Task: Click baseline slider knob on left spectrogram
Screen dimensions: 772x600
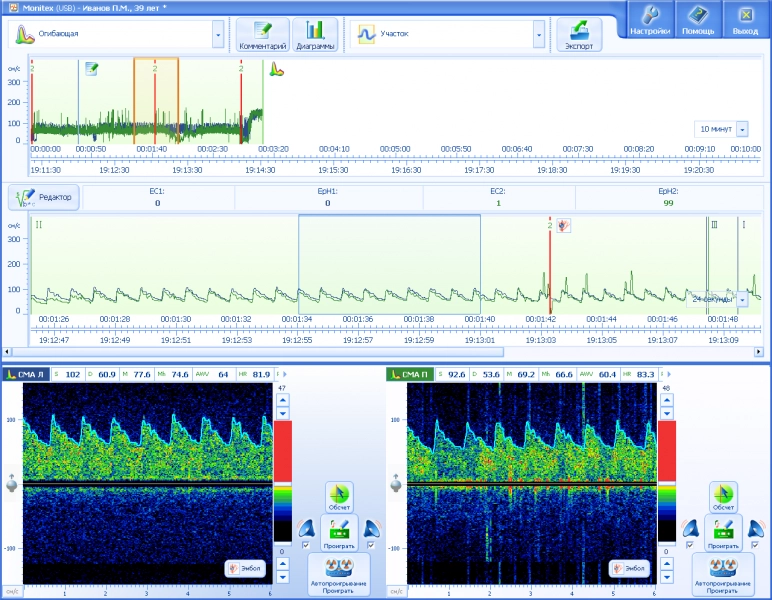Action: pyautogui.click(x=12, y=485)
